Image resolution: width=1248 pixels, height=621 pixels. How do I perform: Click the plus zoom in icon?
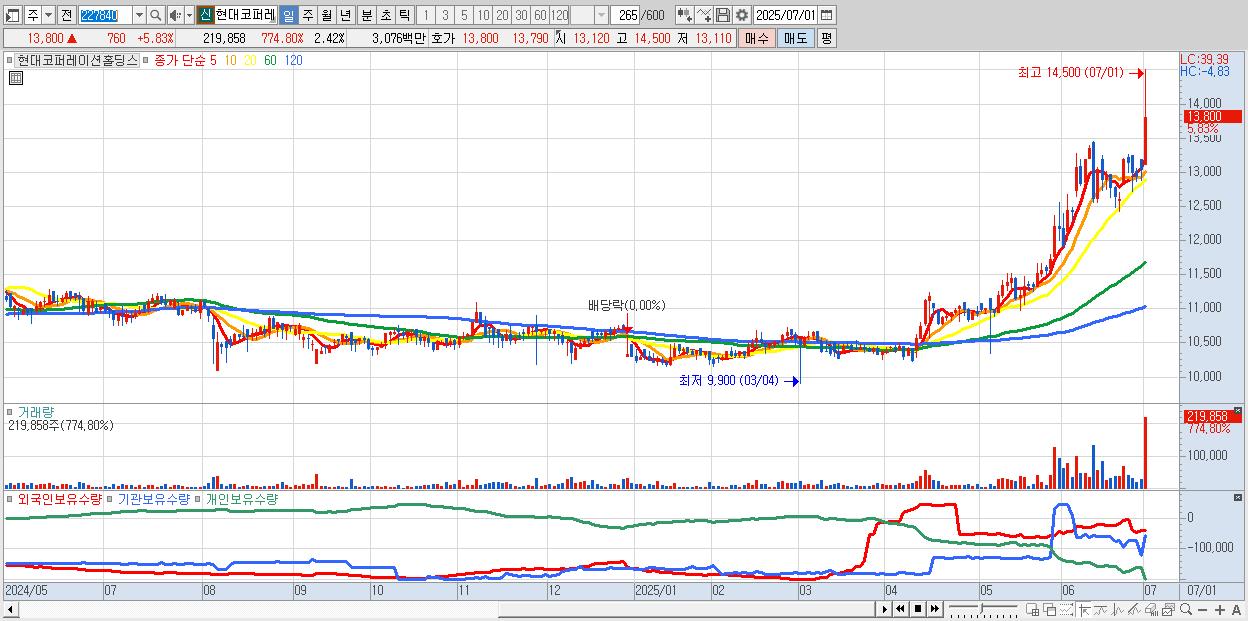[1220, 610]
